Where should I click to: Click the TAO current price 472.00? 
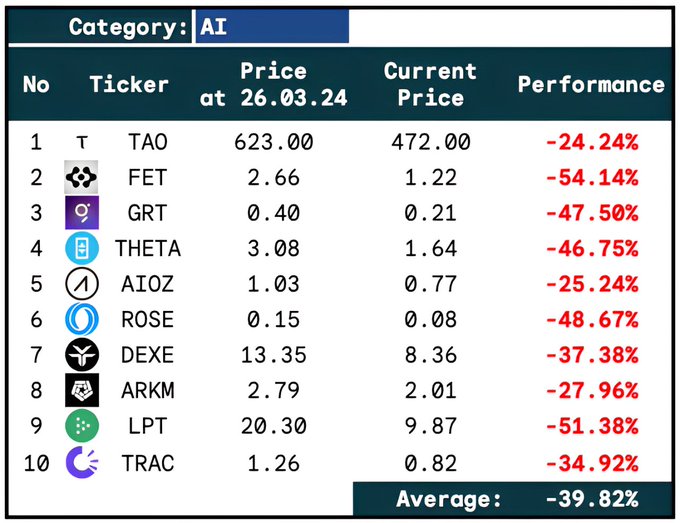430,143
